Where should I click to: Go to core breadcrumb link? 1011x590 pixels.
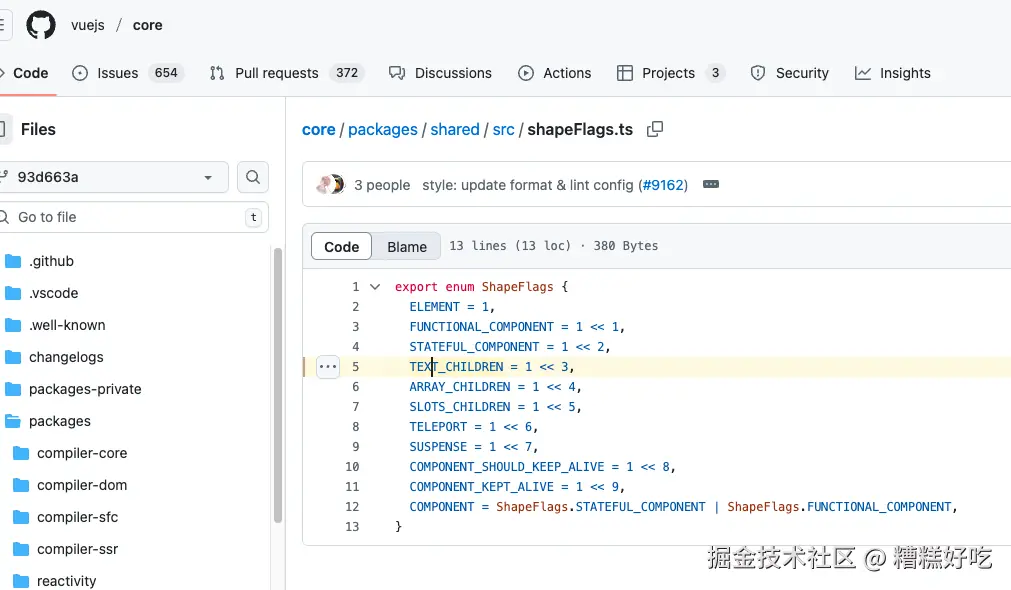pyautogui.click(x=319, y=130)
